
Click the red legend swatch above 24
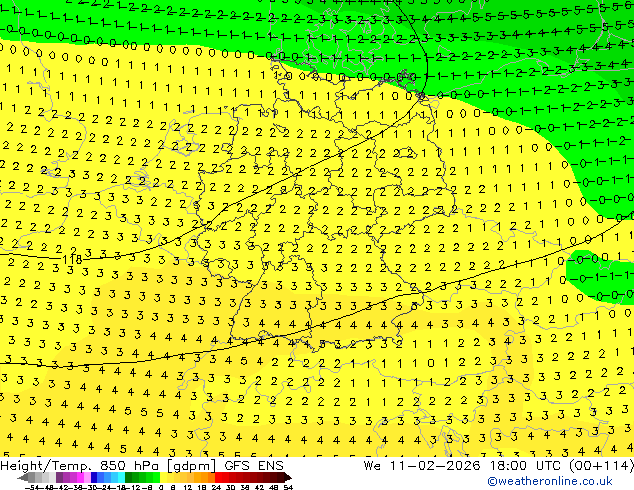(x=218, y=477)
